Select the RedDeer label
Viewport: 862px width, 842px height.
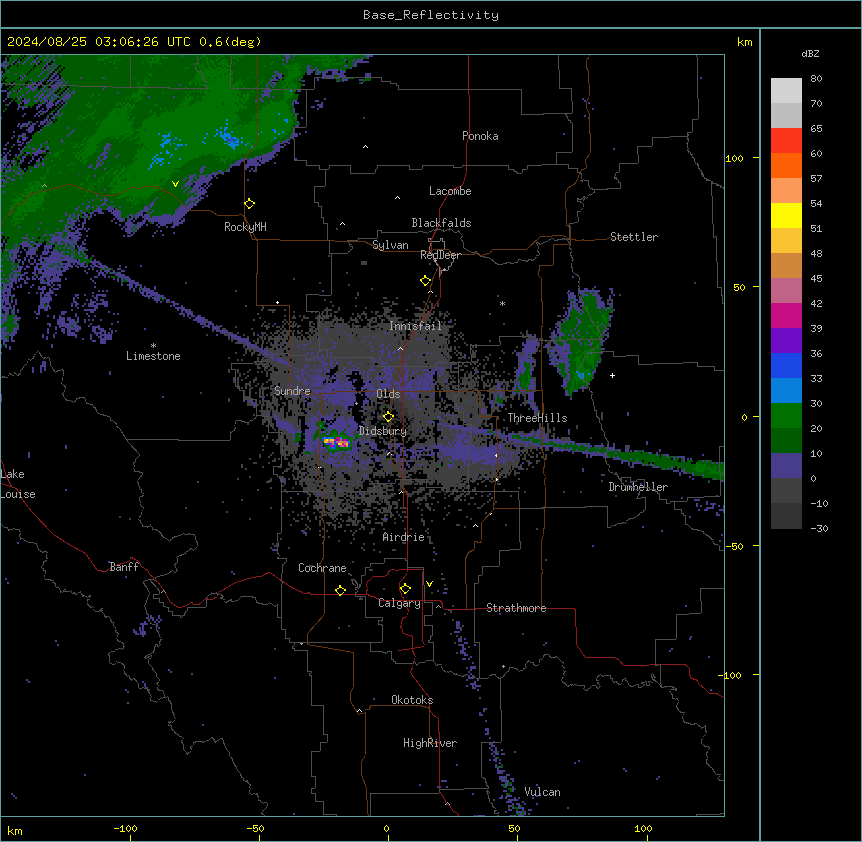(x=440, y=255)
